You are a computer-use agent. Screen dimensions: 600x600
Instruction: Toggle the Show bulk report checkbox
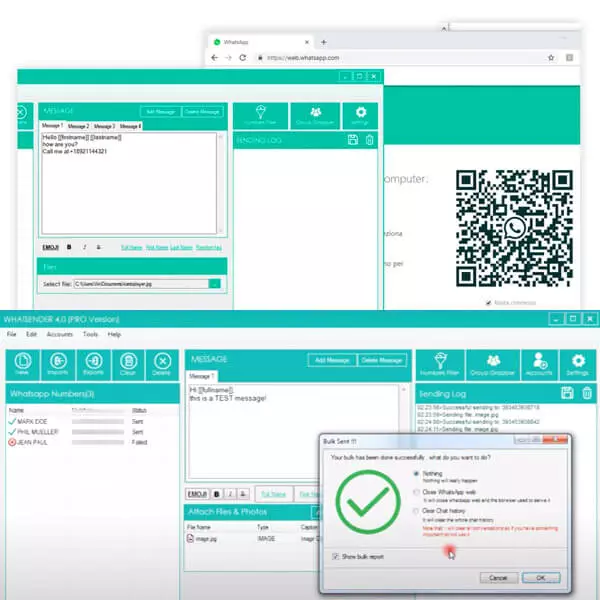pyautogui.click(x=336, y=556)
